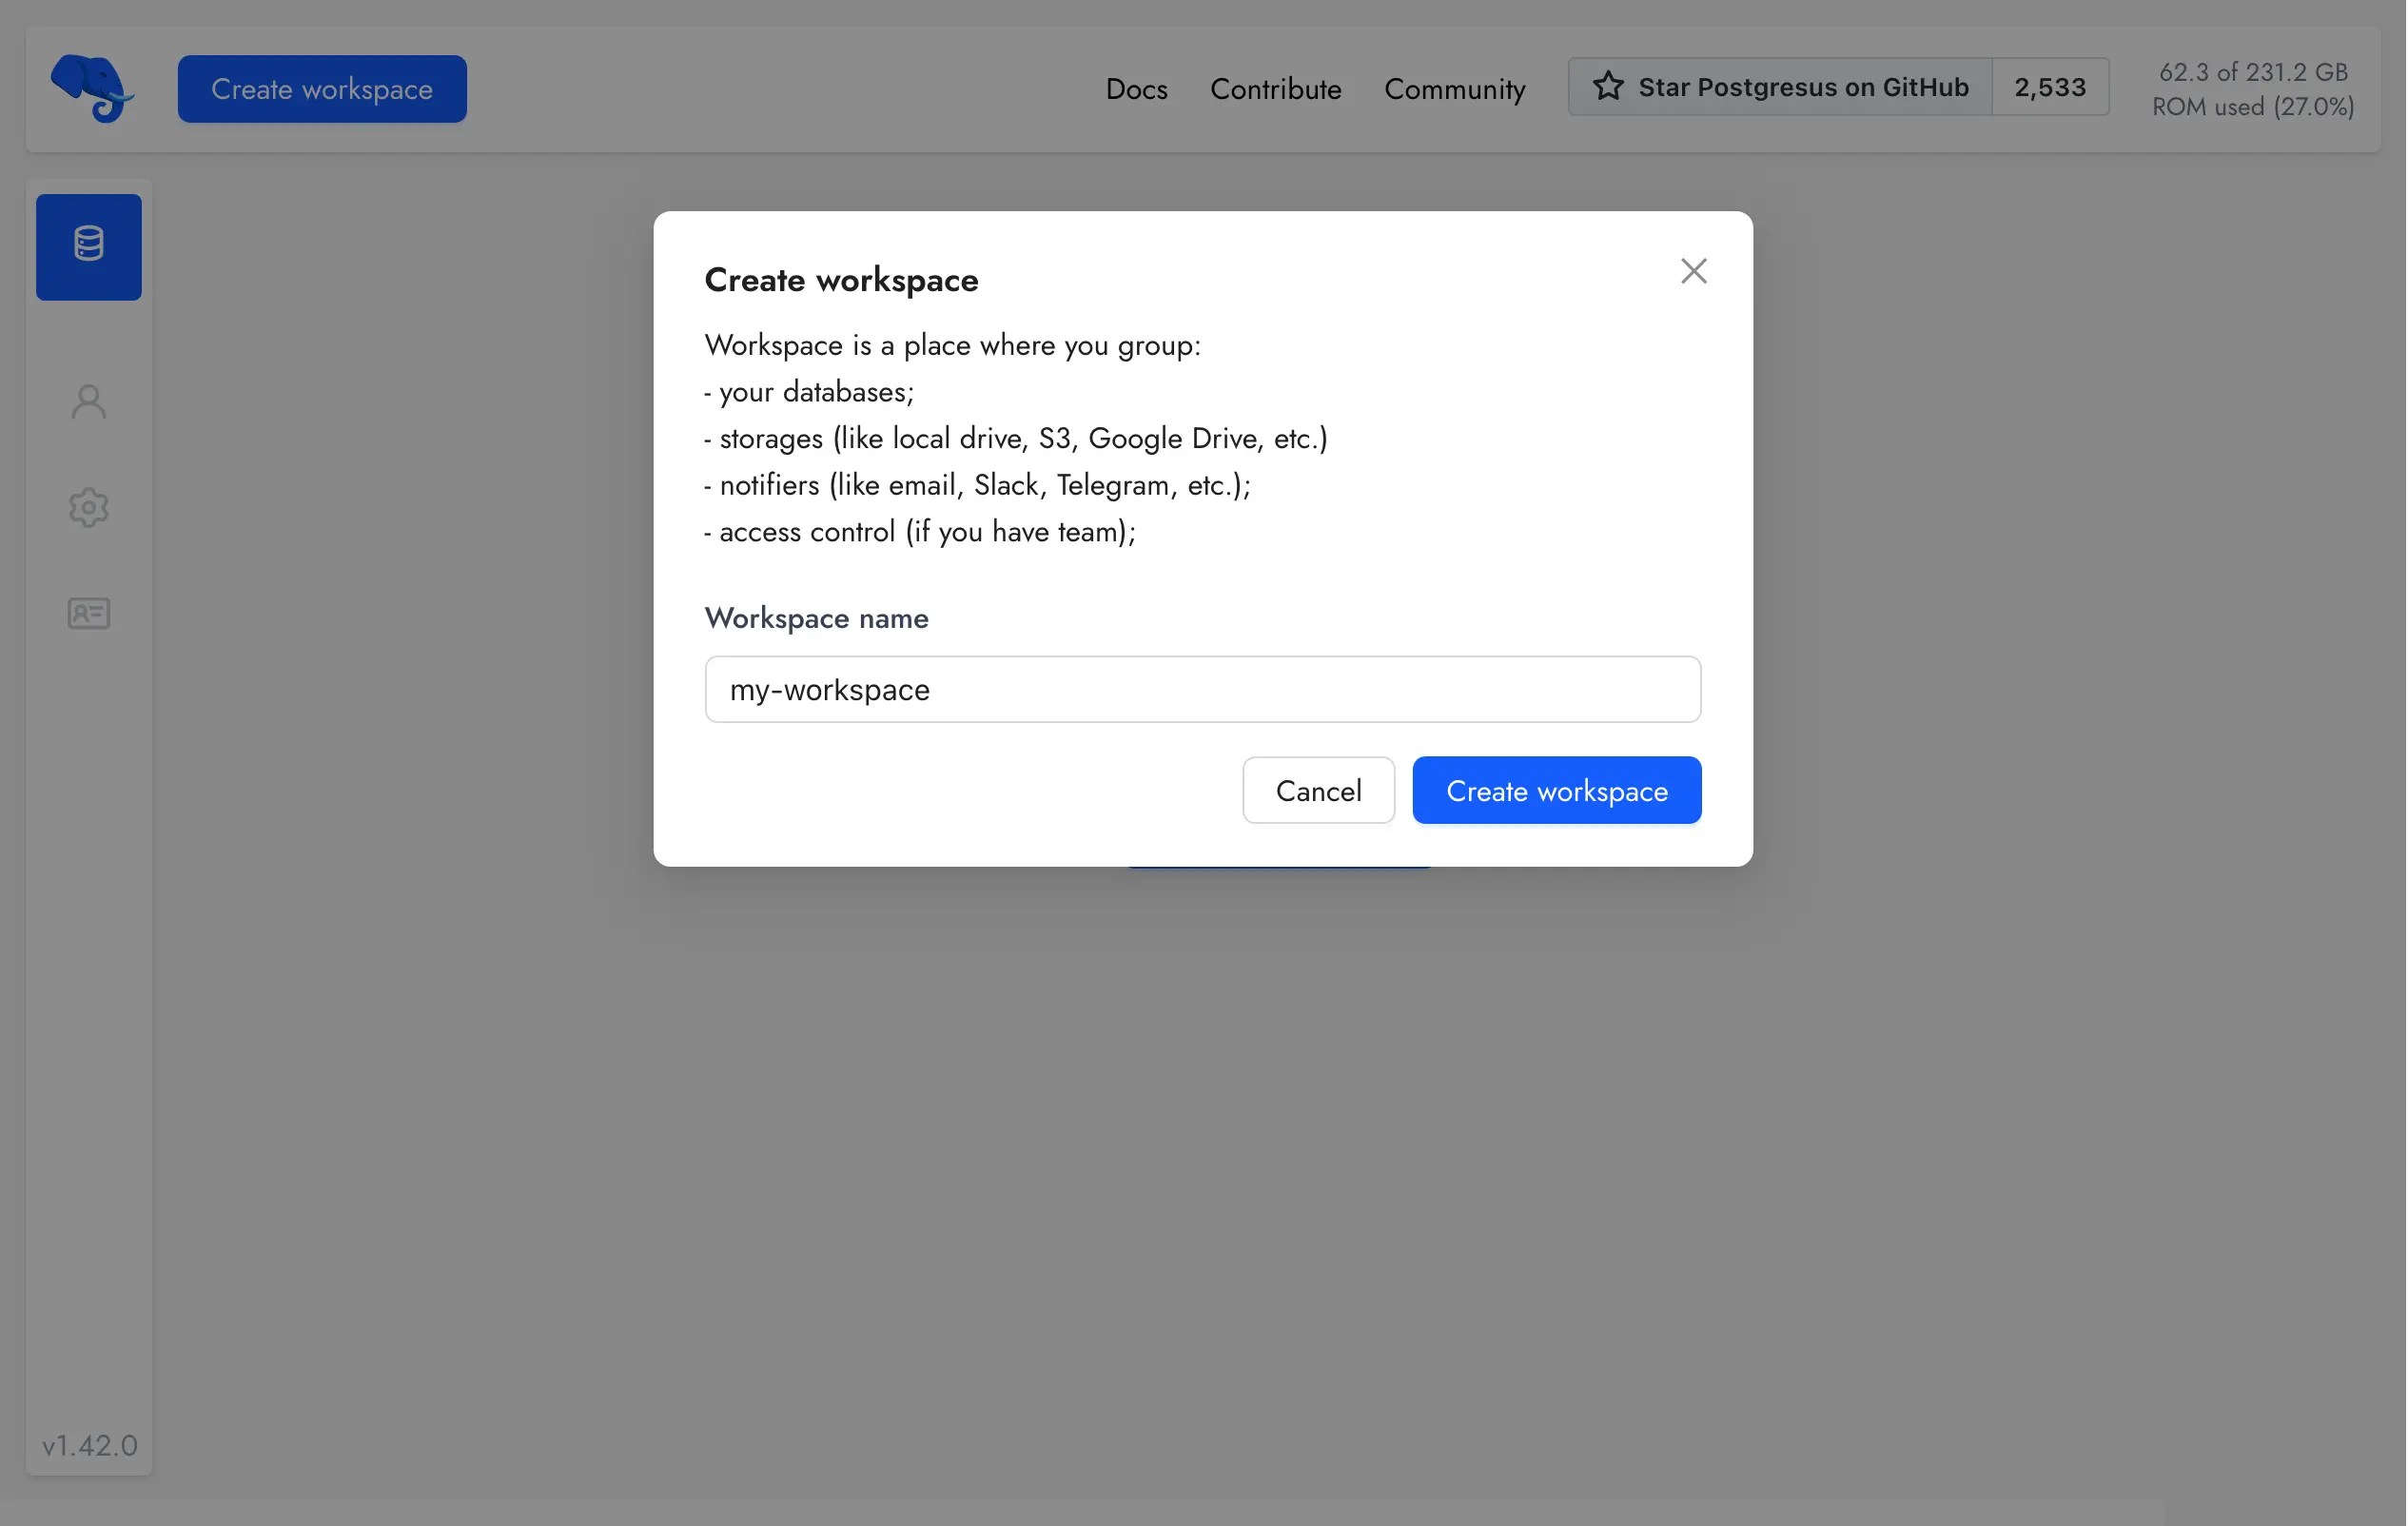Click the horizontal scrollbar at bottom
Screen dimensions: 2408x1526
point(1082,1512)
